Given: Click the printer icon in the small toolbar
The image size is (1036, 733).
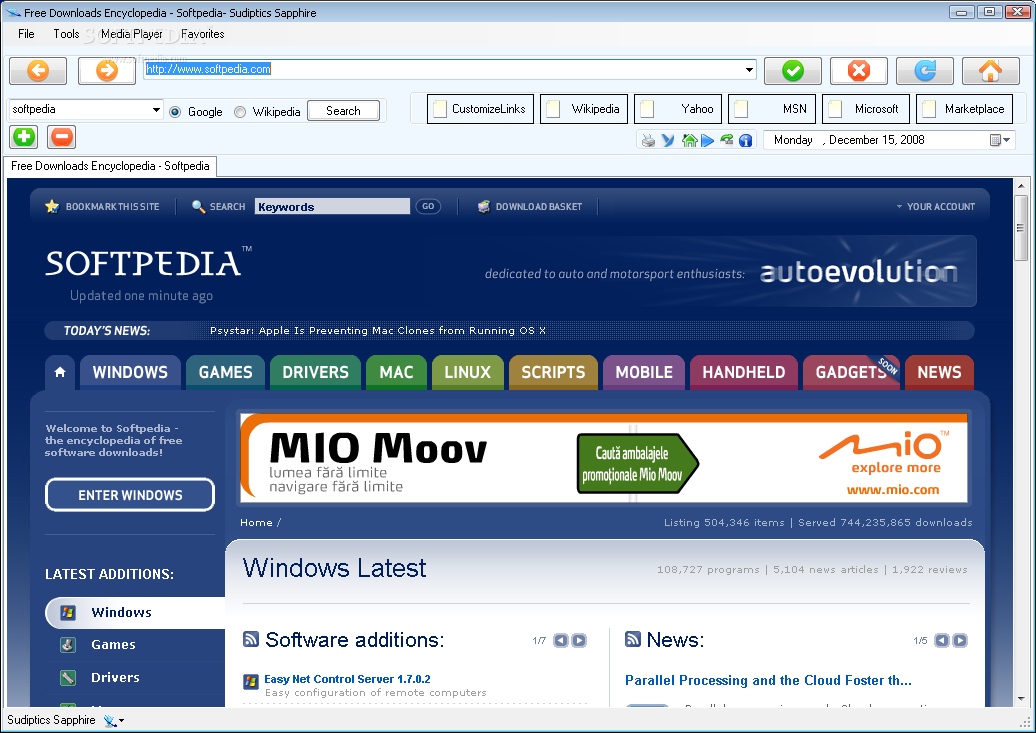Looking at the screenshot, I should 648,140.
